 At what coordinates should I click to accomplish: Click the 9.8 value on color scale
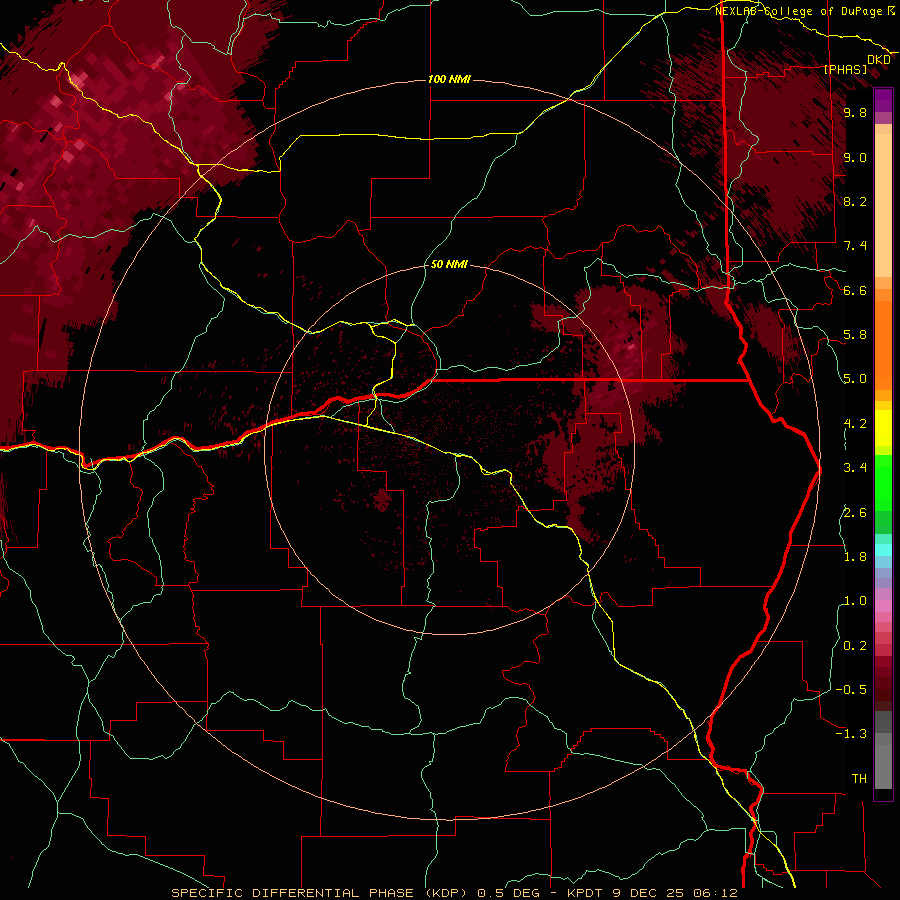855,113
